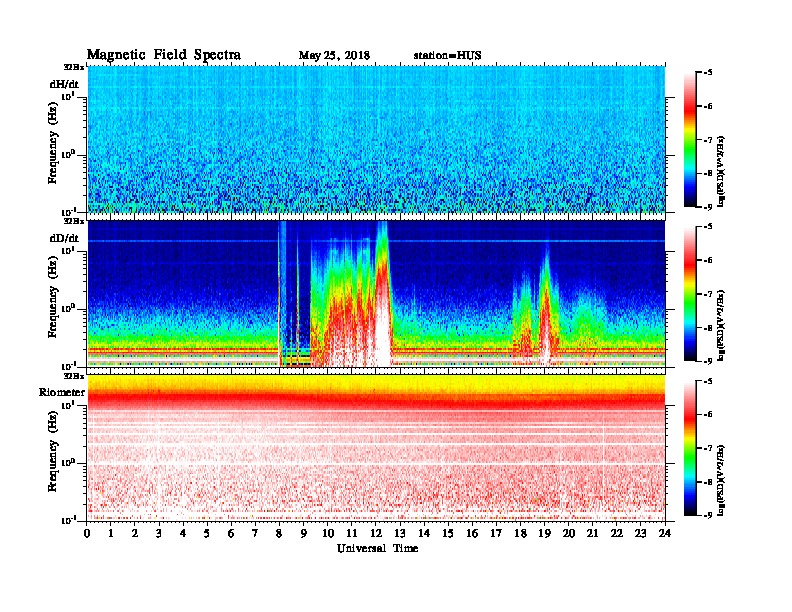Click hour tick label "3" on time axis

pyautogui.click(x=159, y=534)
